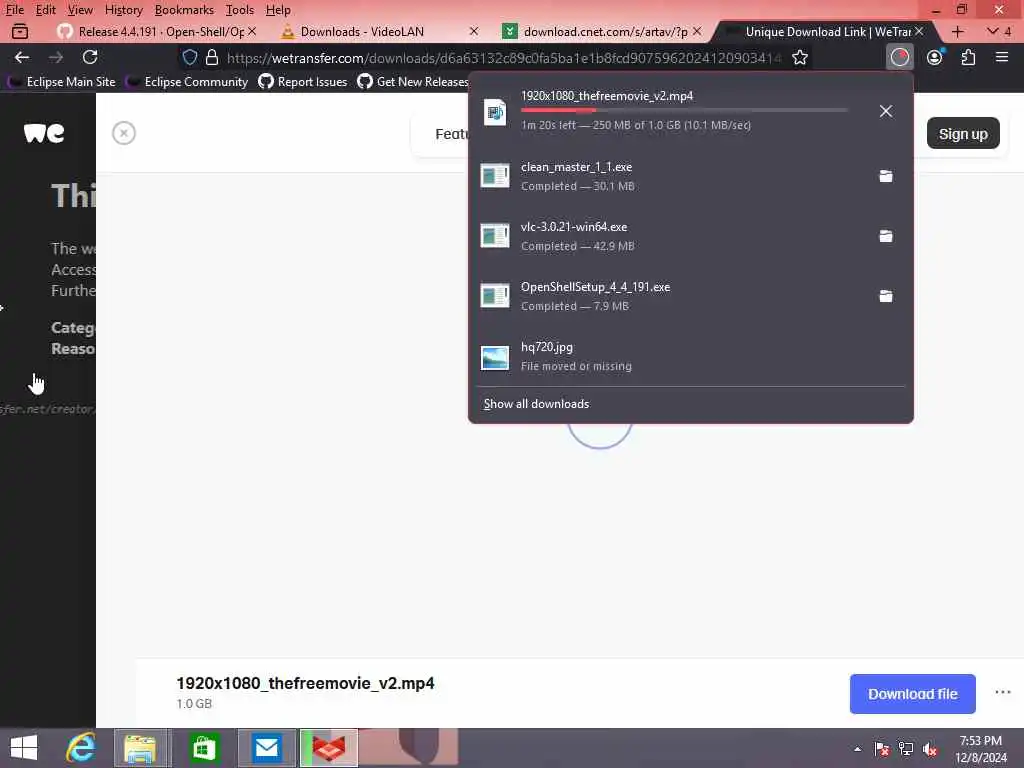Open Firefox View icon beside tabs
The image size is (1024, 768).
[20, 31]
